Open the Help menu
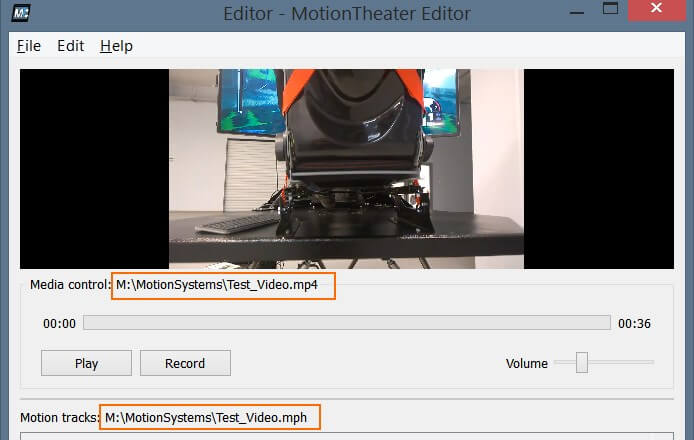 [x=116, y=46]
